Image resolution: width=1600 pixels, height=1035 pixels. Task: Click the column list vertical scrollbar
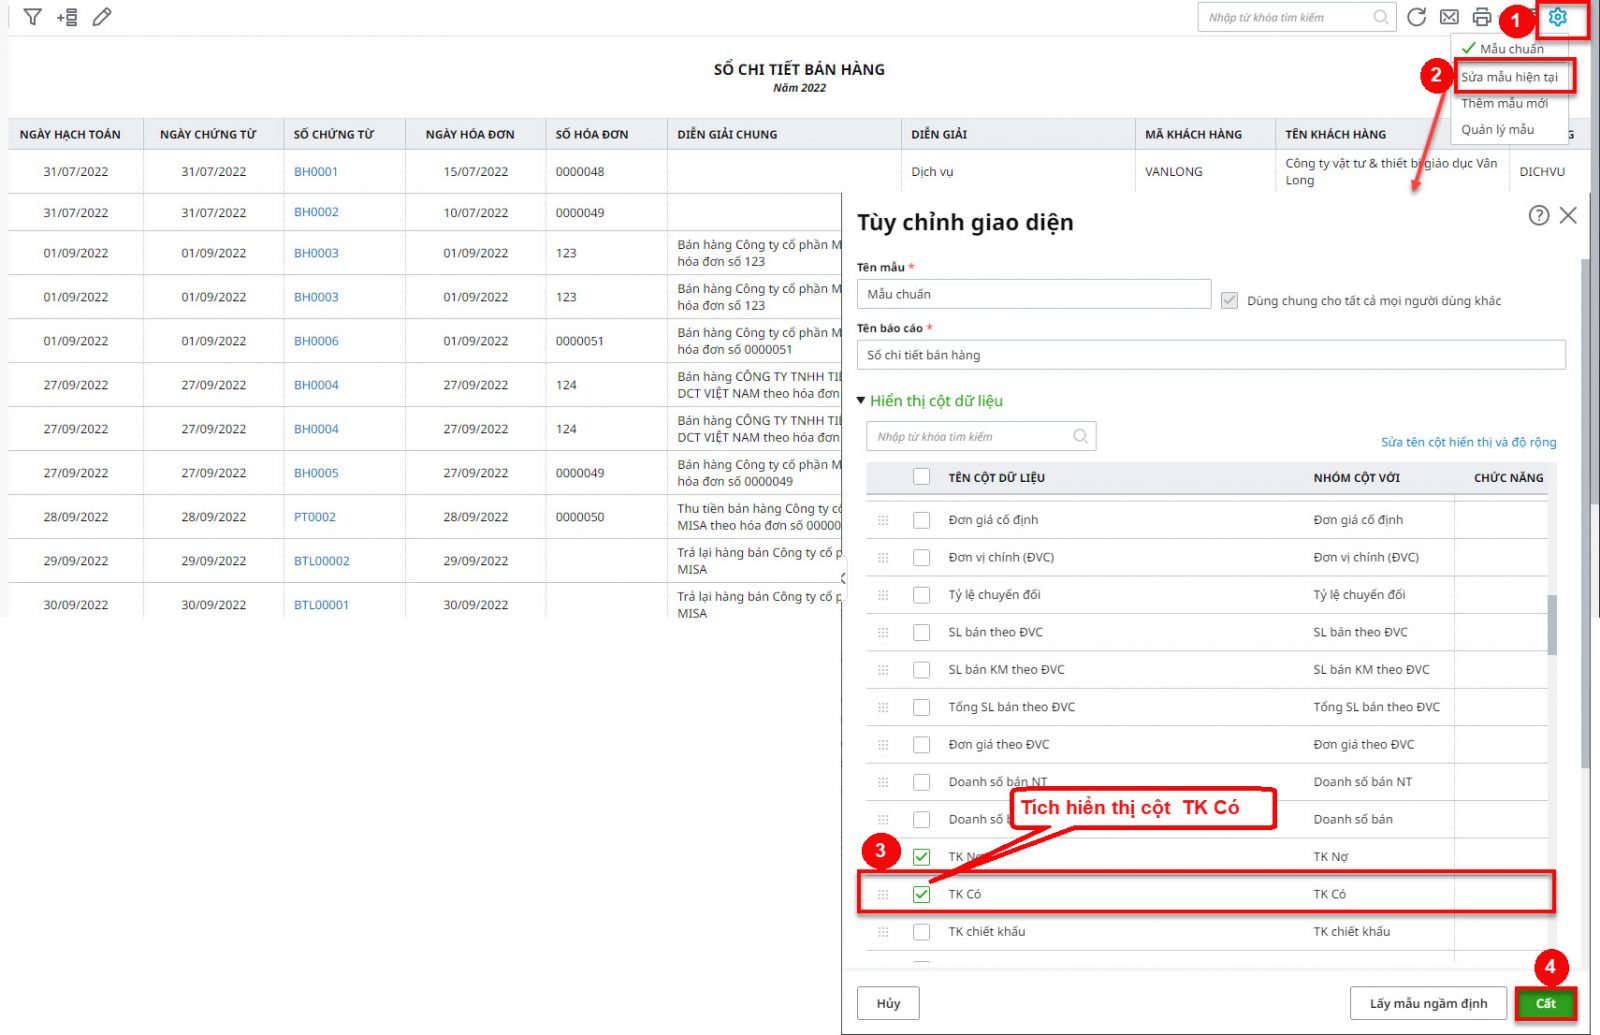point(1552,625)
